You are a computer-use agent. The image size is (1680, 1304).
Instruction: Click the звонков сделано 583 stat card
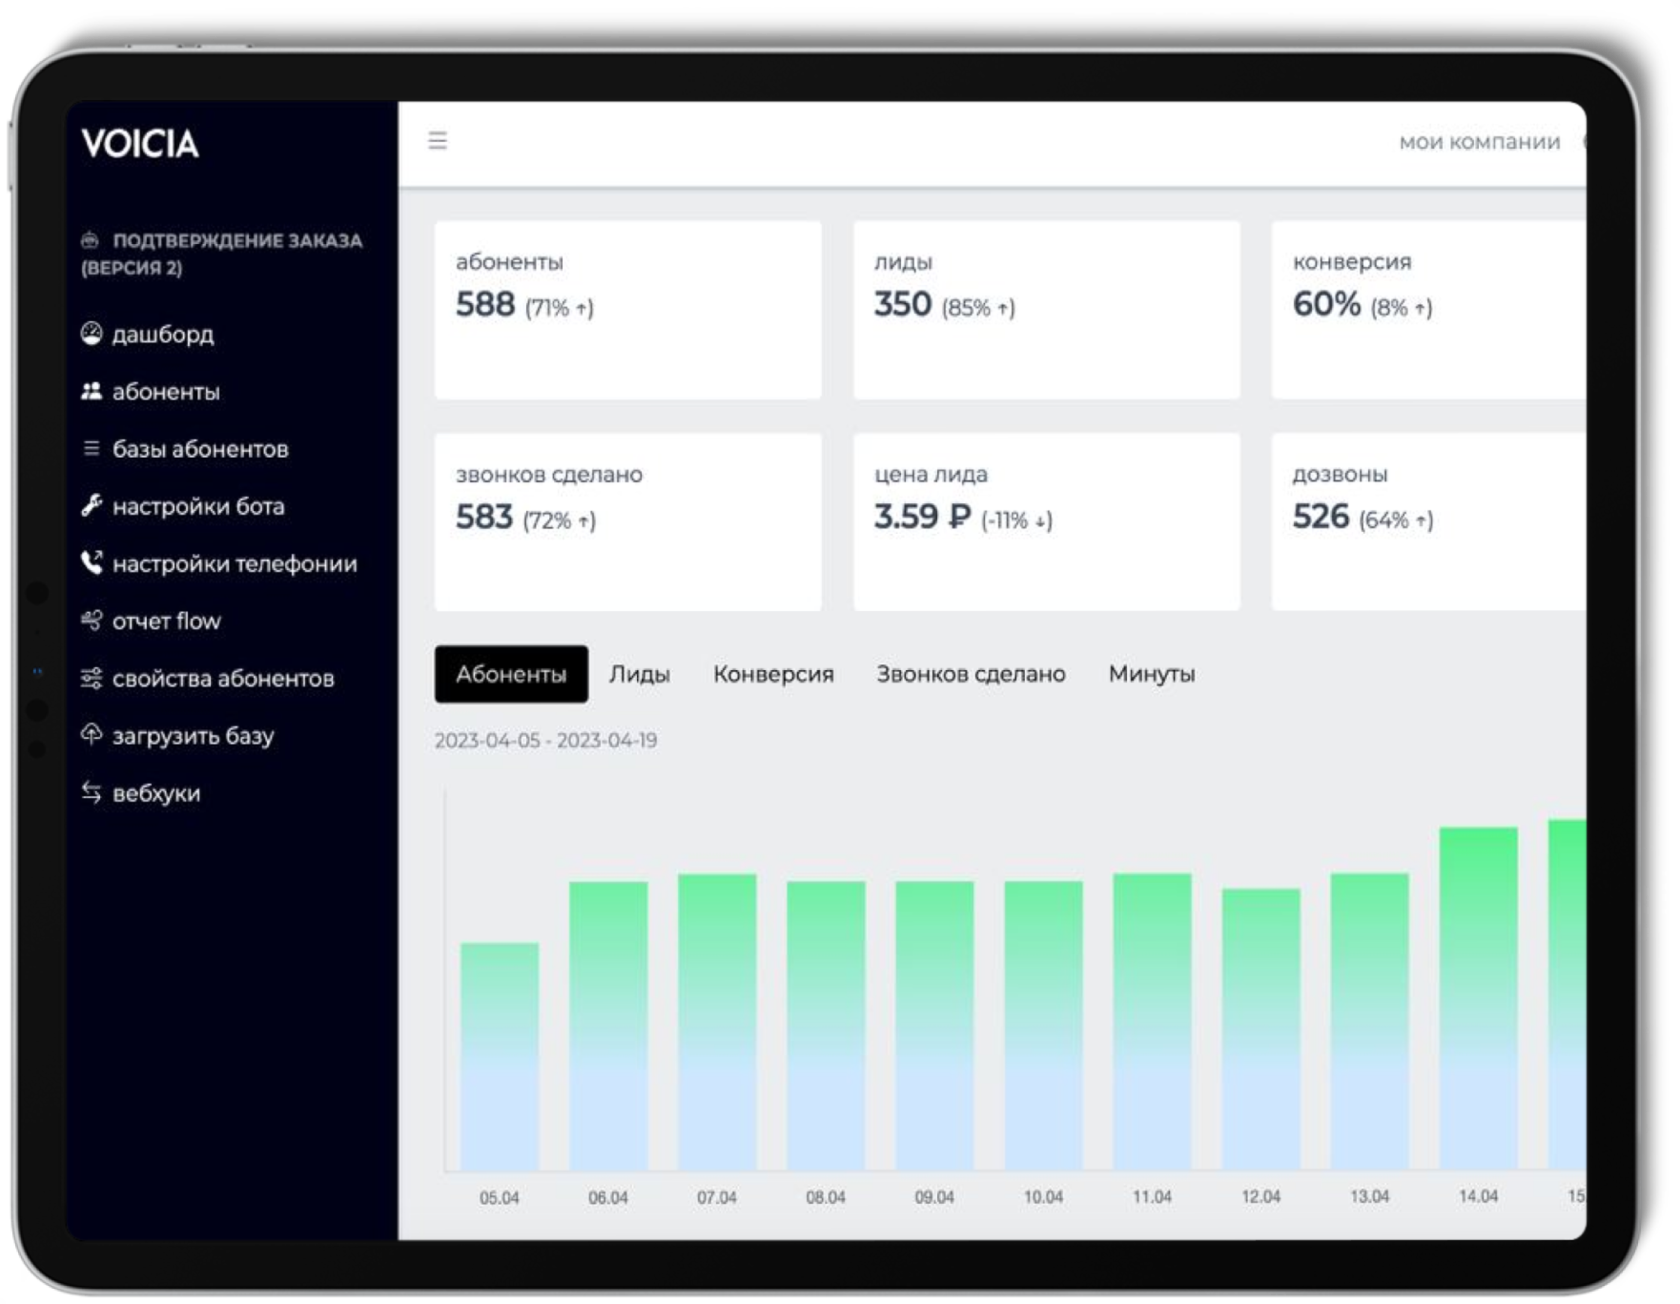click(x=628, y=522)
